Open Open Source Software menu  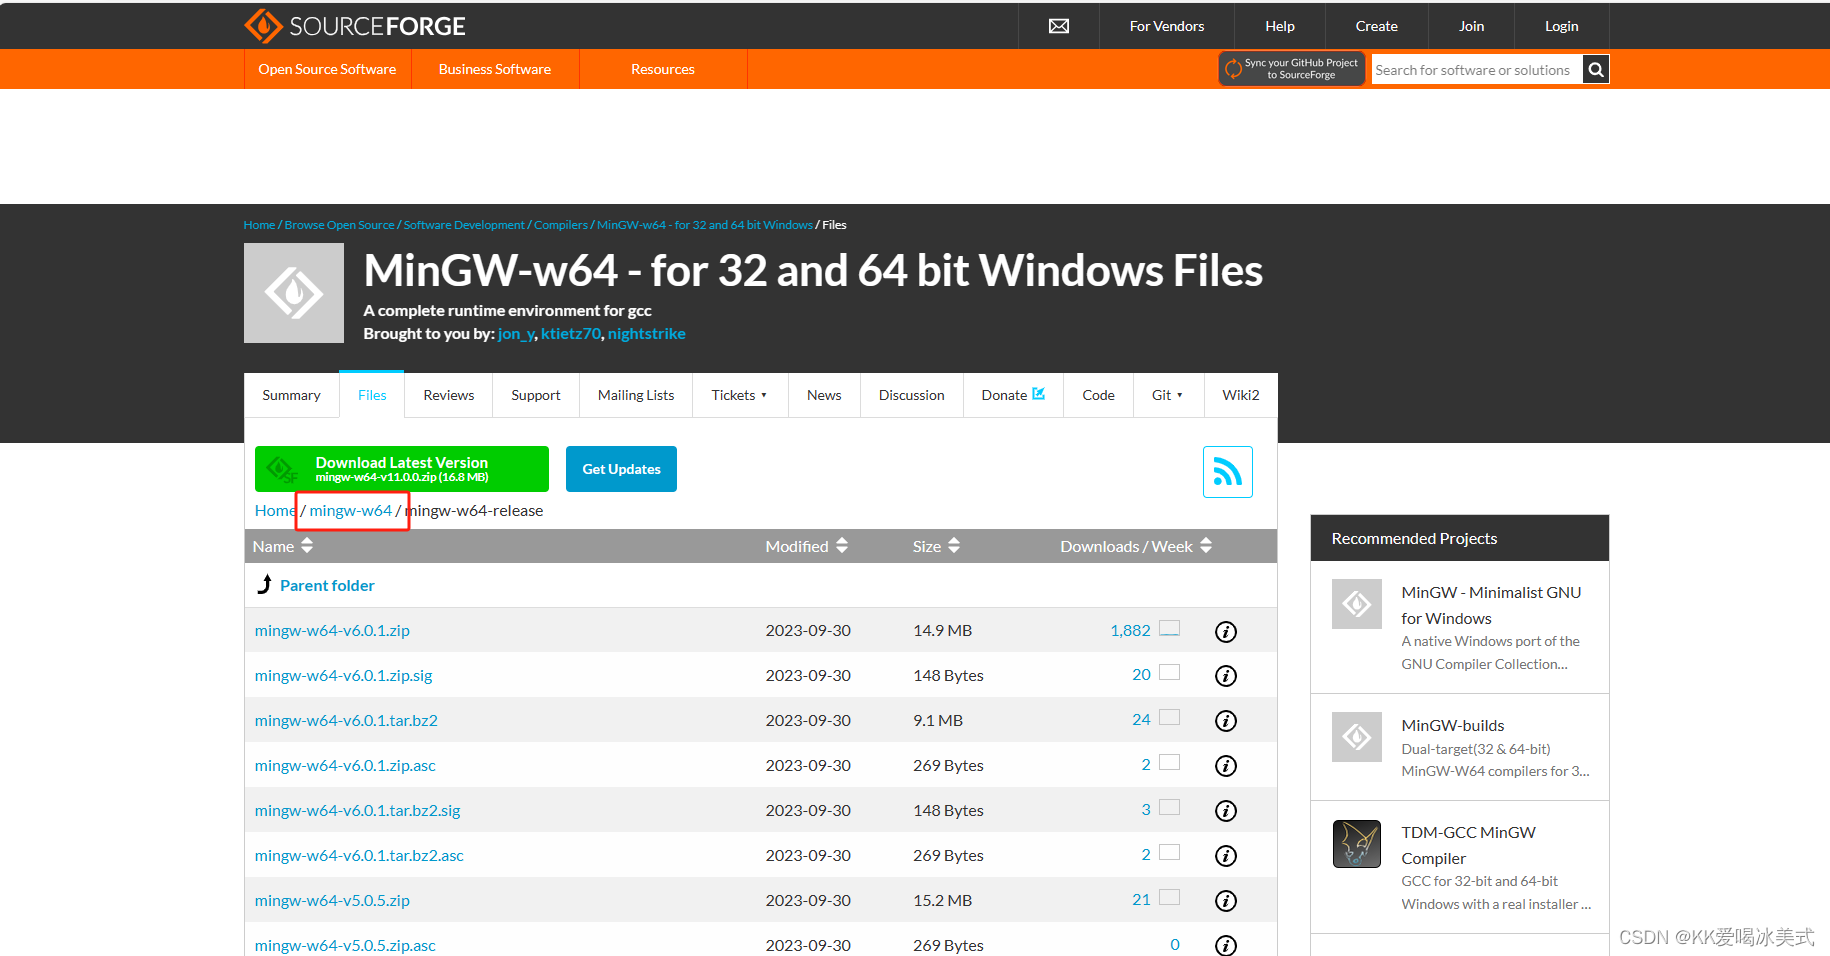327,69
